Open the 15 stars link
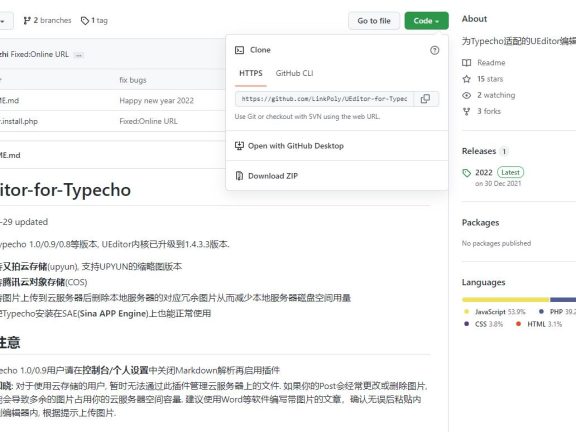Viewport: 576px width, 432px height. [x=490, y=79]
